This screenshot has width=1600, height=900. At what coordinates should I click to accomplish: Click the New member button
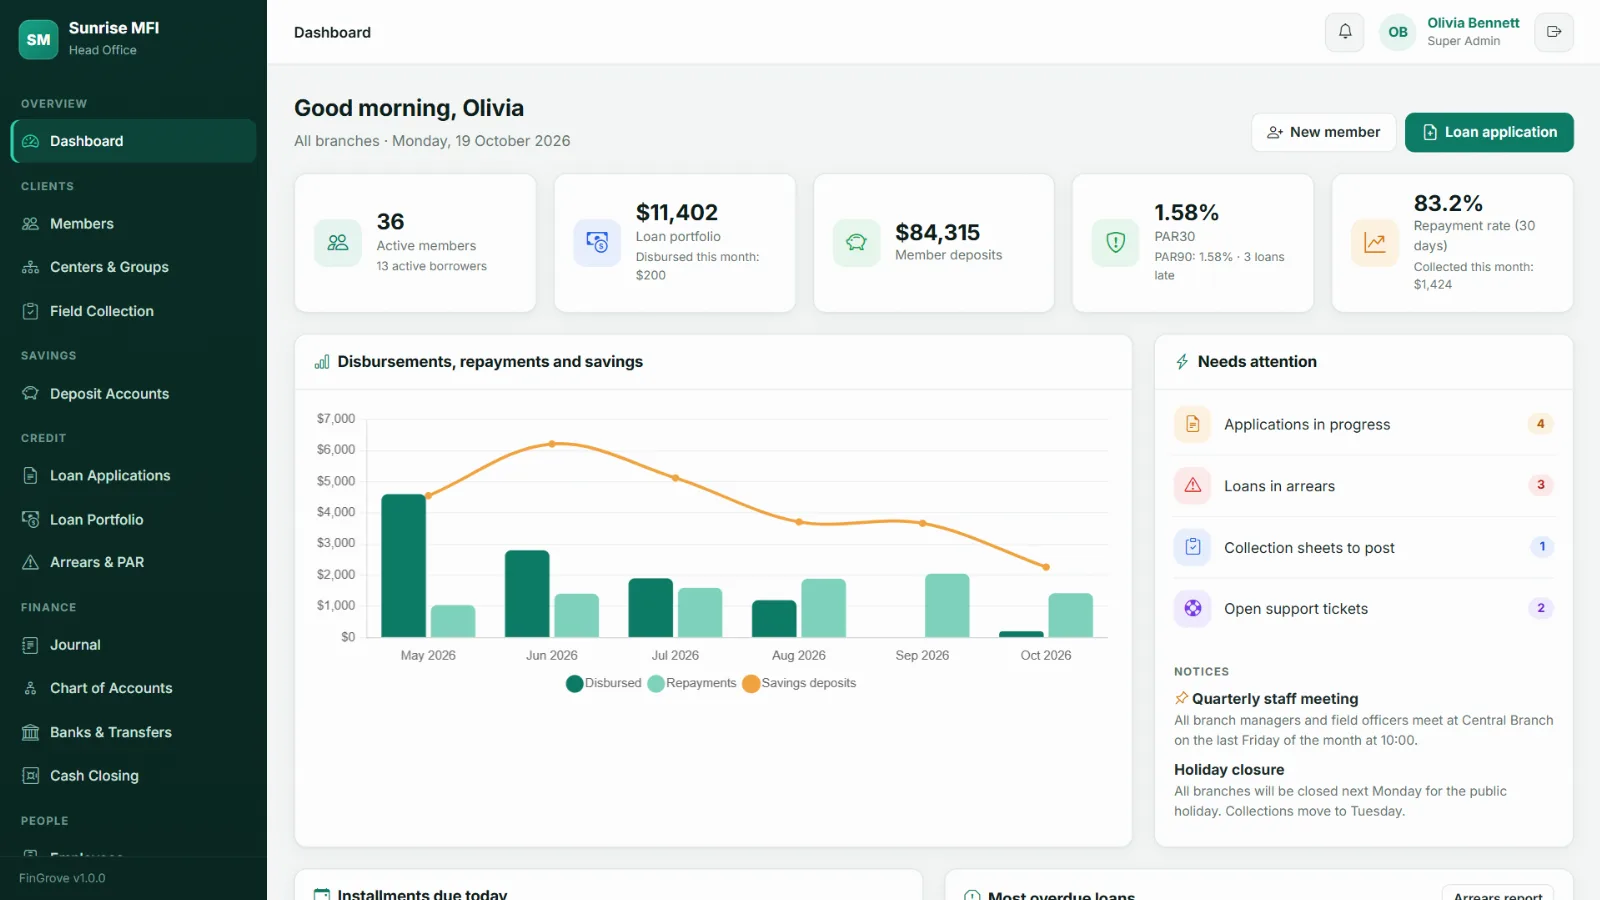pos(1323,132)
